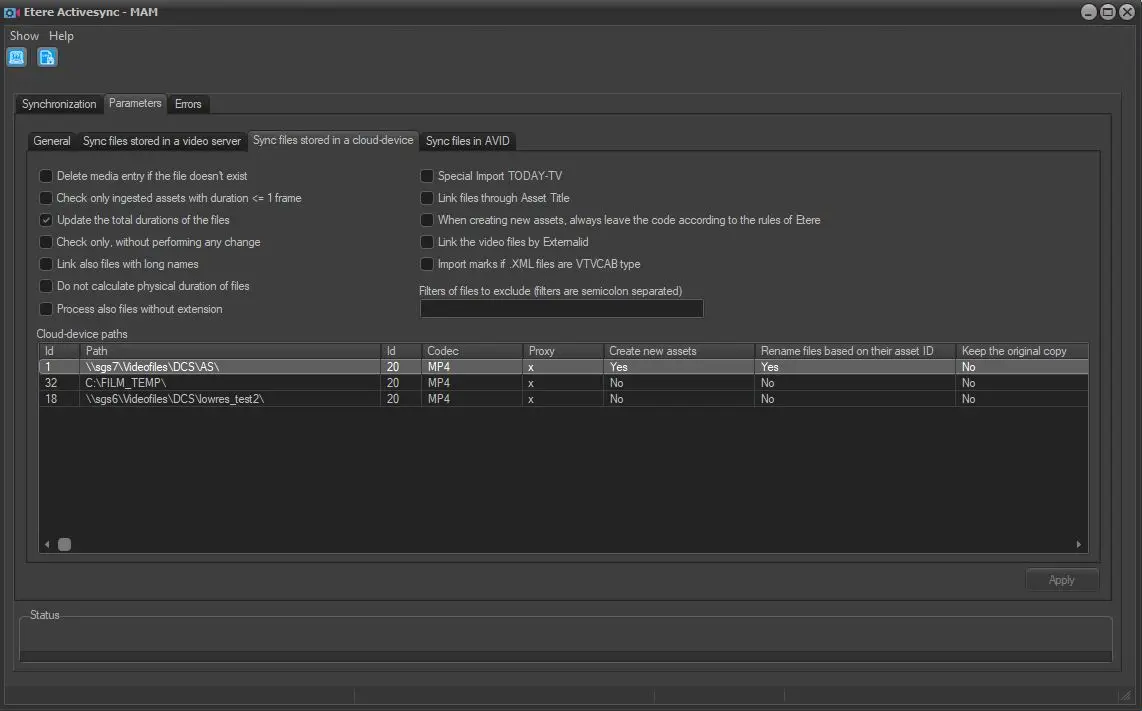Tick Link files through Asset Title
The height and width of the screenshot is (711, 1142).
[427, 198]
